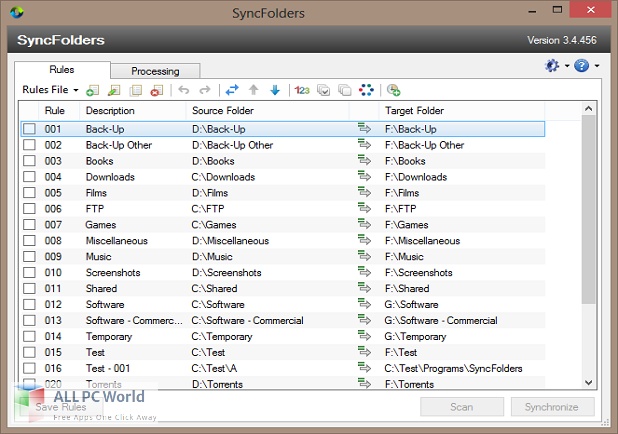The height and width of the screenshot is (434, 618).
Task: Check the box for rule 001 Back-Up
Action: [29, 129]
